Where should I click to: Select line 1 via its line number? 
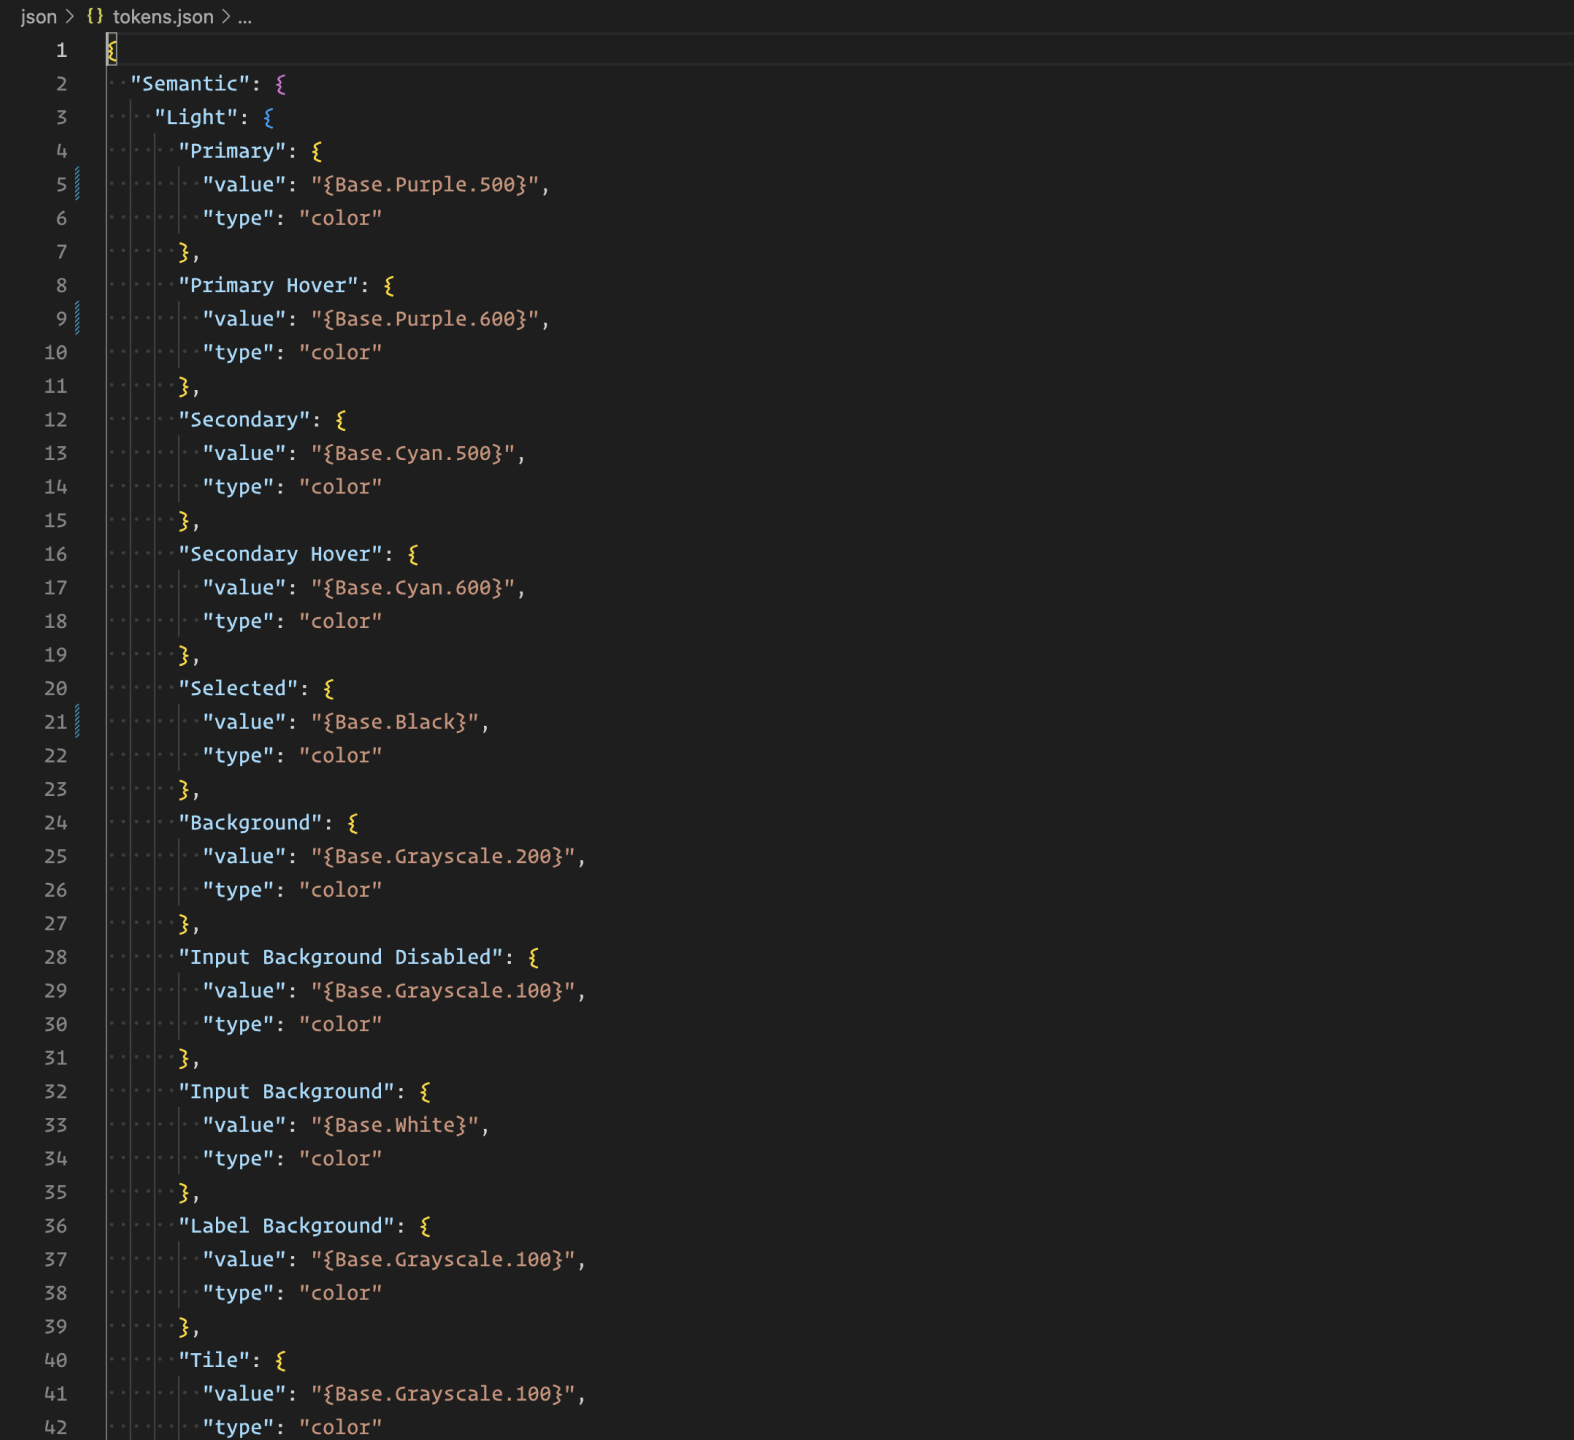61,50
